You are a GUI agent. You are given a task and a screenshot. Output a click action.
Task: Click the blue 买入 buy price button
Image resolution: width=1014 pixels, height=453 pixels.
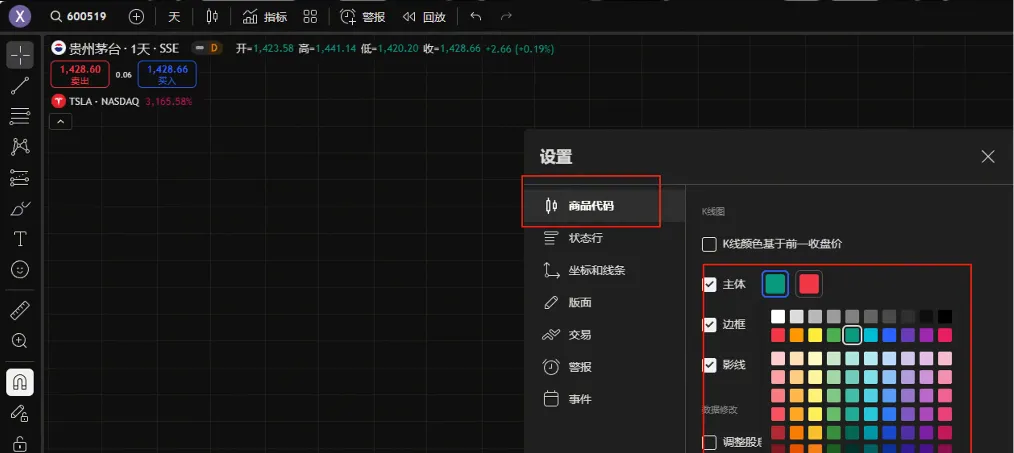(x=167, y=74)
